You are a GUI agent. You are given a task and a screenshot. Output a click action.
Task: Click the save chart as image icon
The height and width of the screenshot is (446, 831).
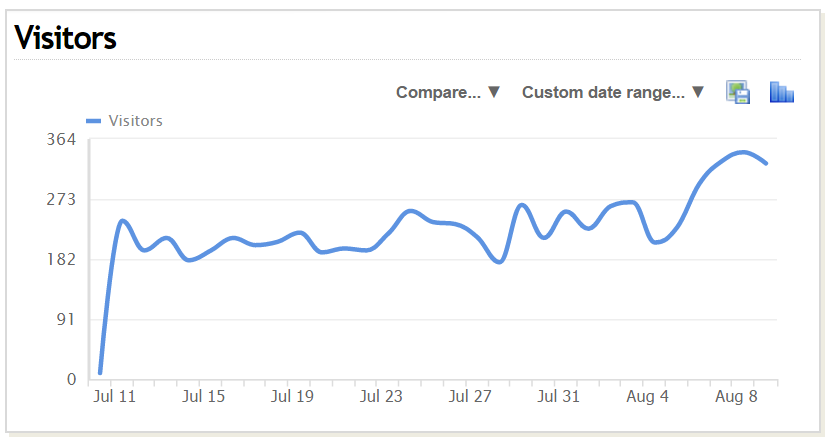point(738,93)
